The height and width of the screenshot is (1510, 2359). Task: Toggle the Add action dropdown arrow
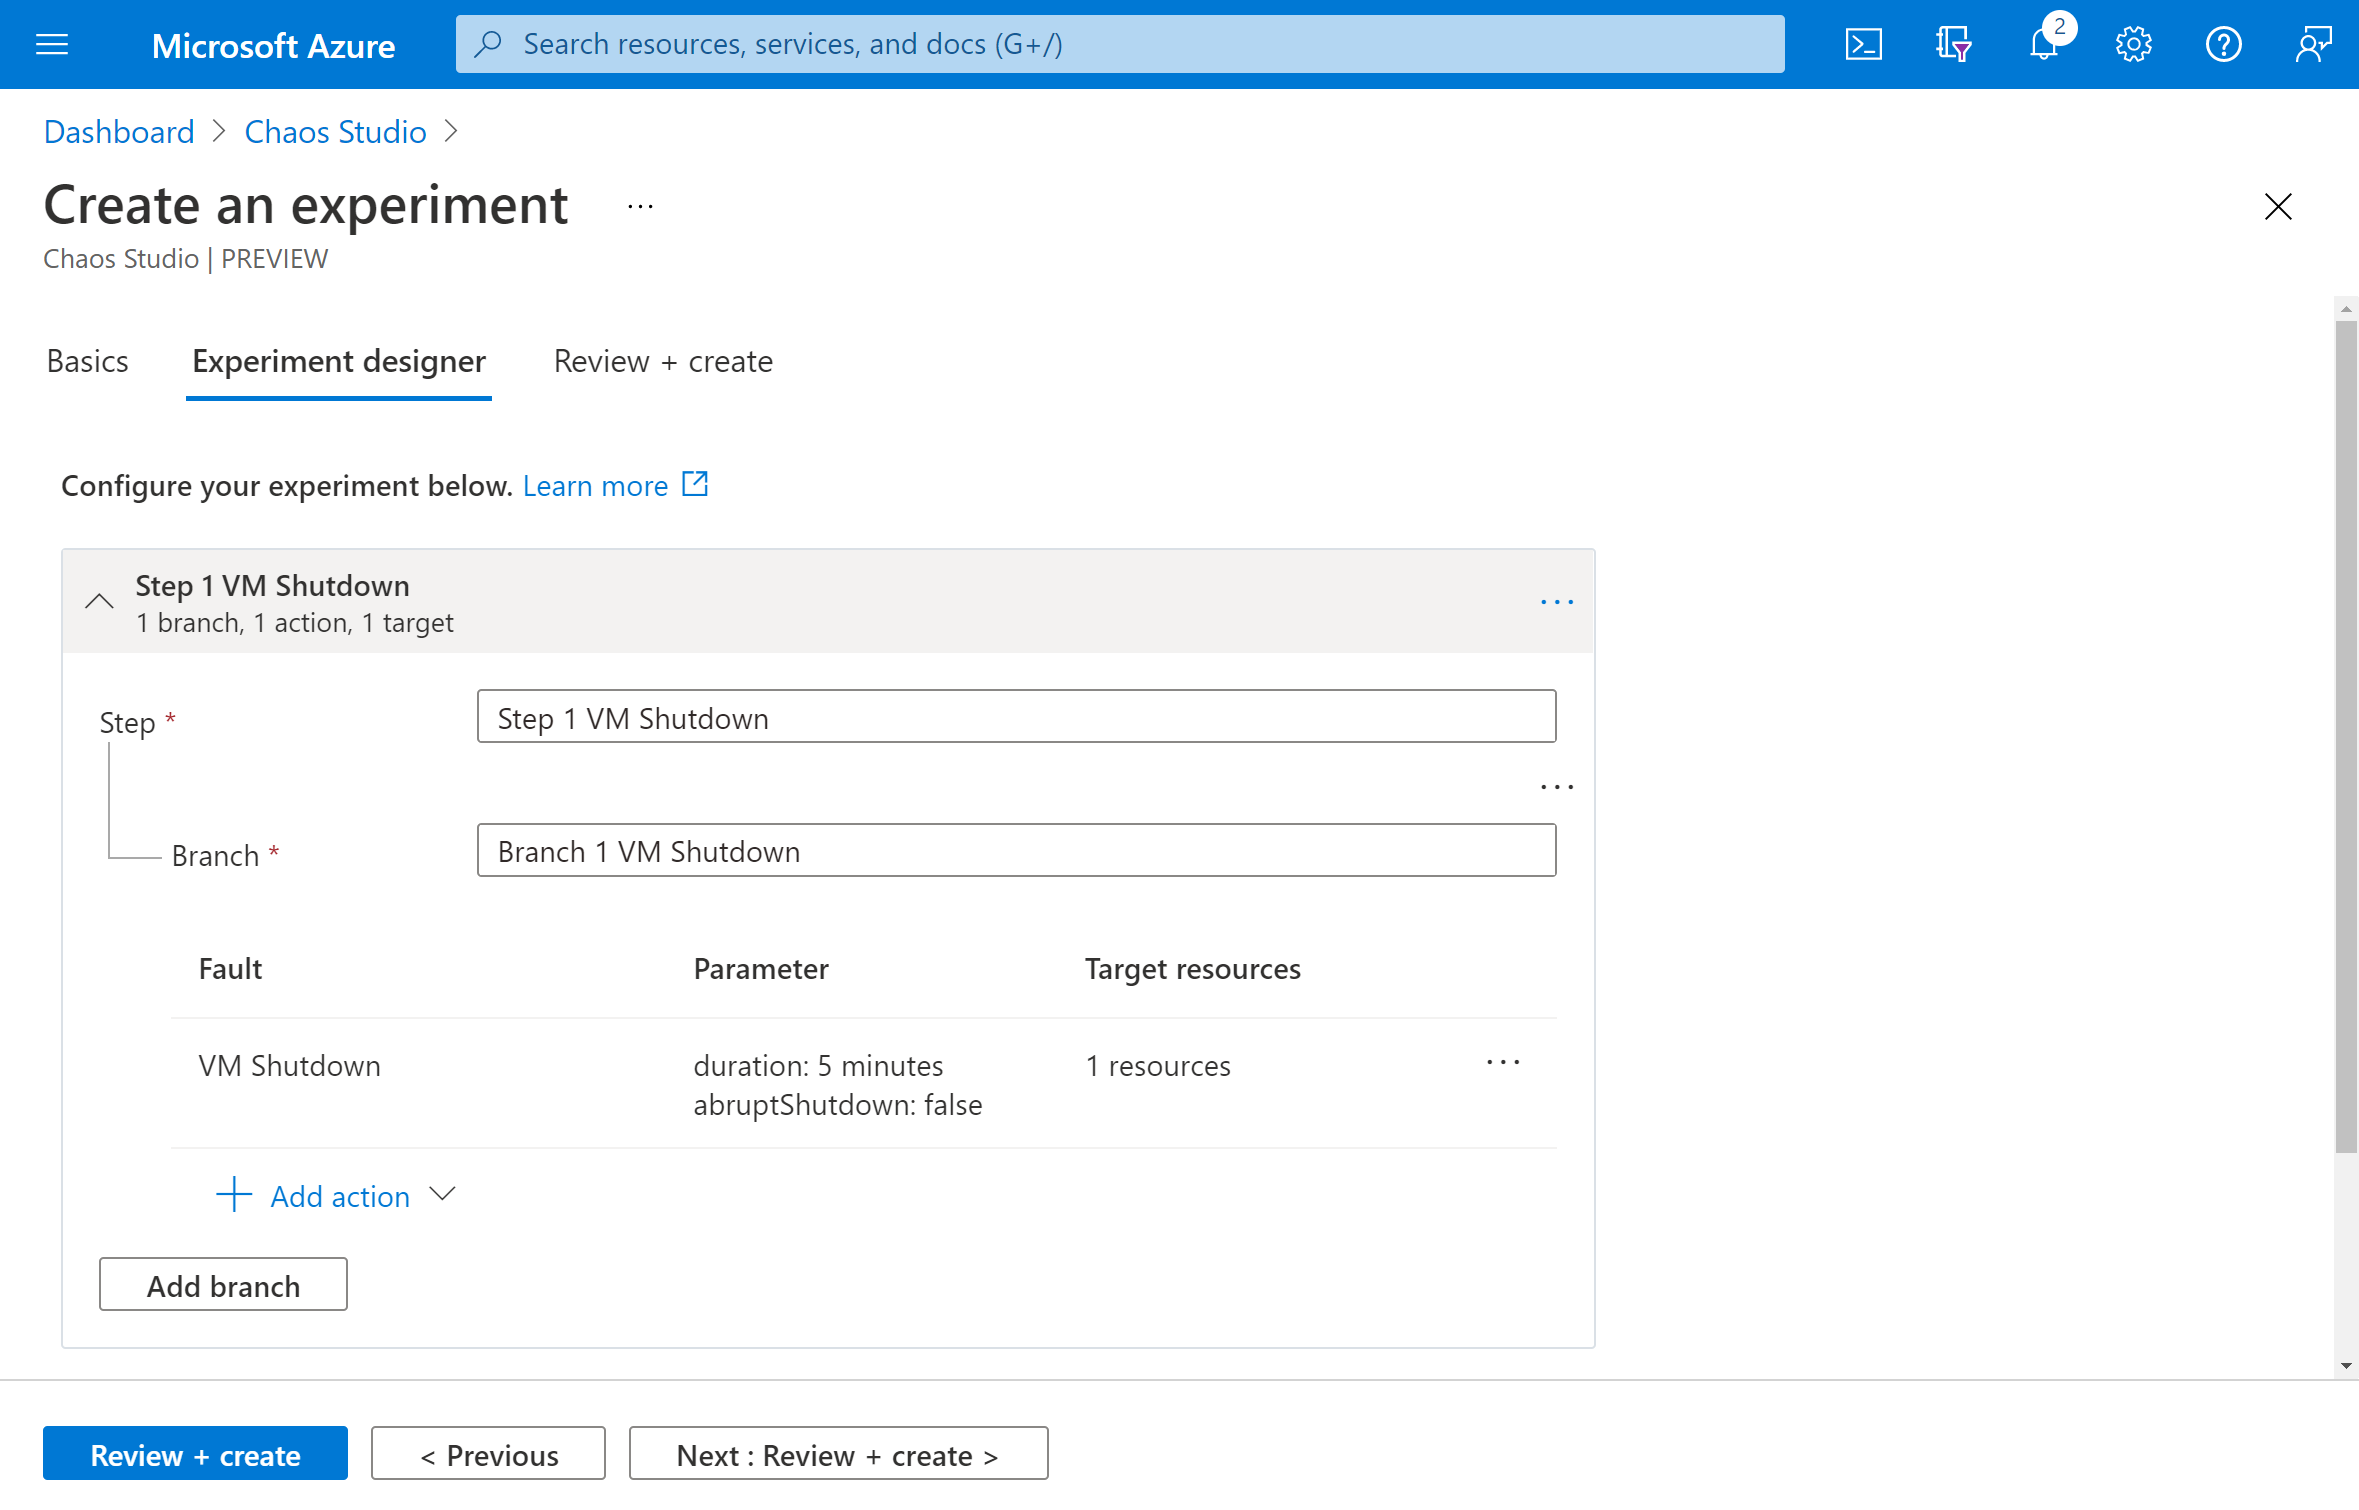(x=444, y=1194)
